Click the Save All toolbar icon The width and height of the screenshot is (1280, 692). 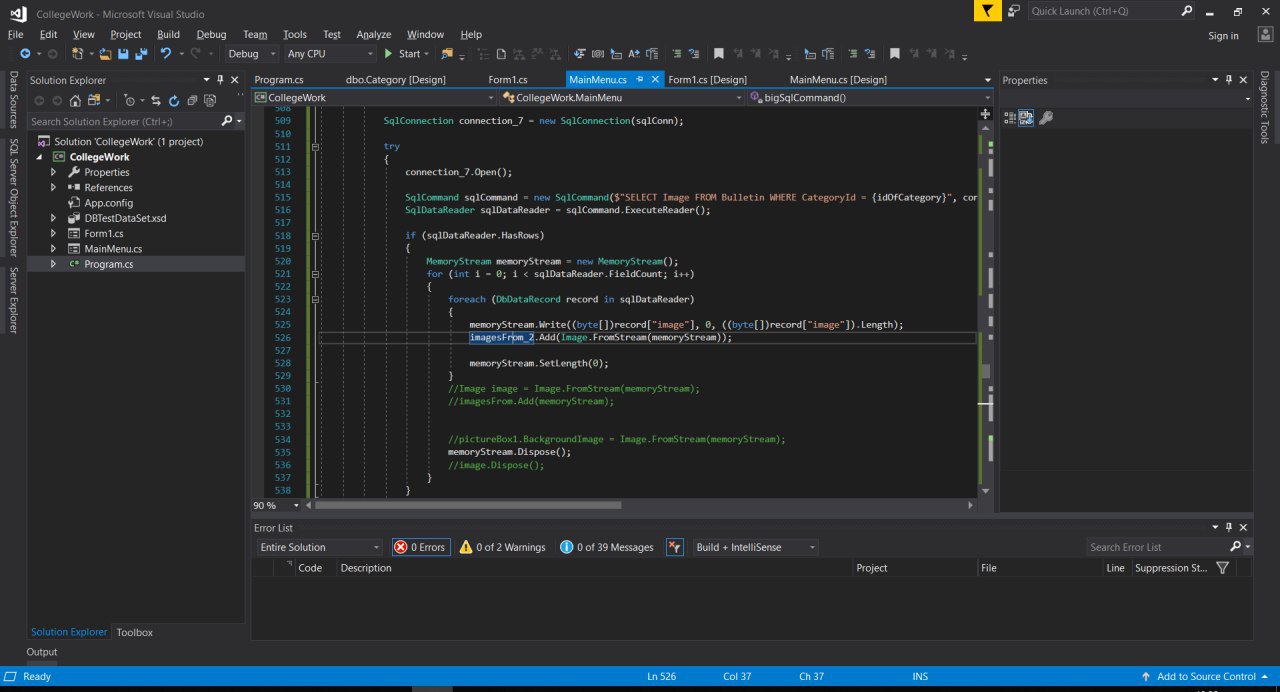[139, 54]
